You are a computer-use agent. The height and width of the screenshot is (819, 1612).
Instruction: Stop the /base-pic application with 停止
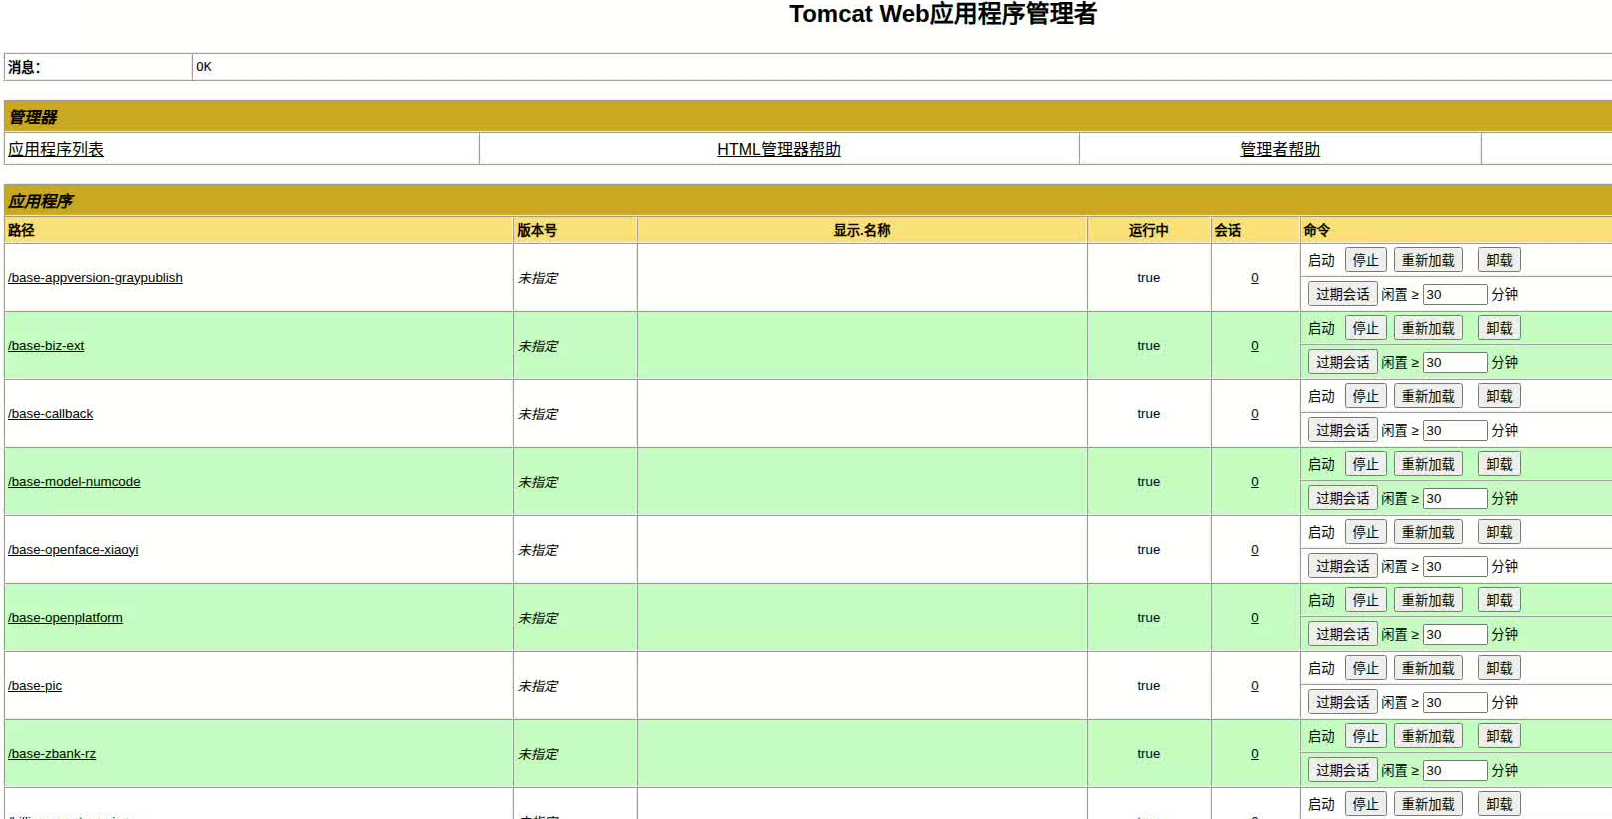click(1366, 668)
